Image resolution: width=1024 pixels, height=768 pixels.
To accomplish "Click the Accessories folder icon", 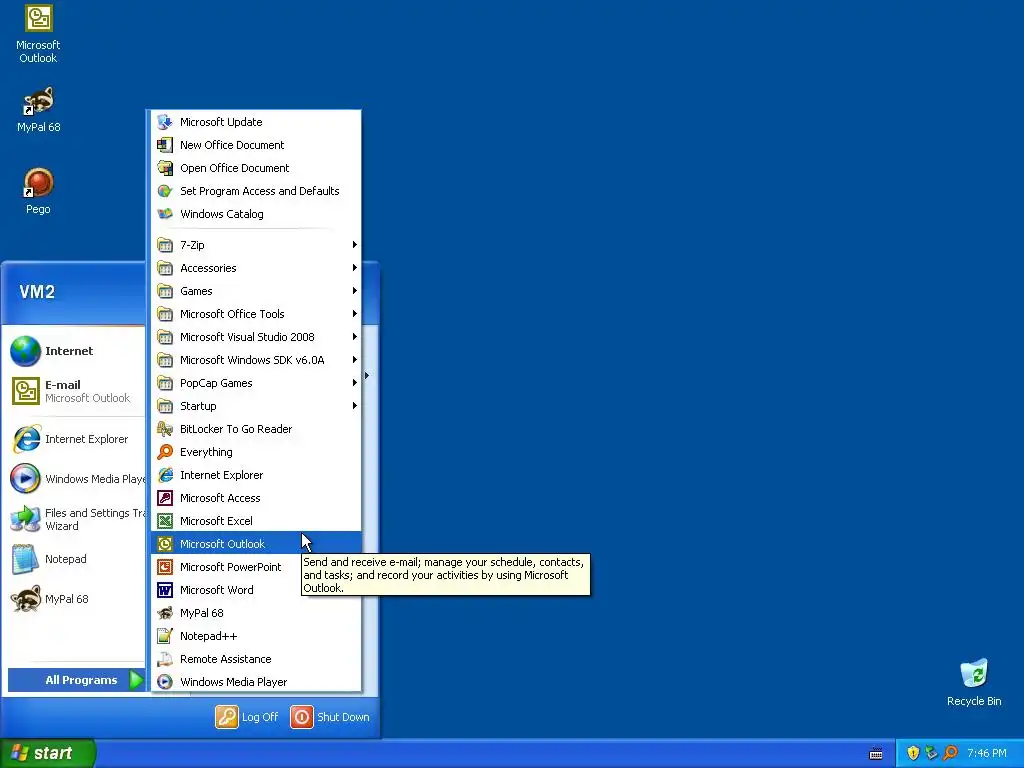I will click(x=165, y=268).
